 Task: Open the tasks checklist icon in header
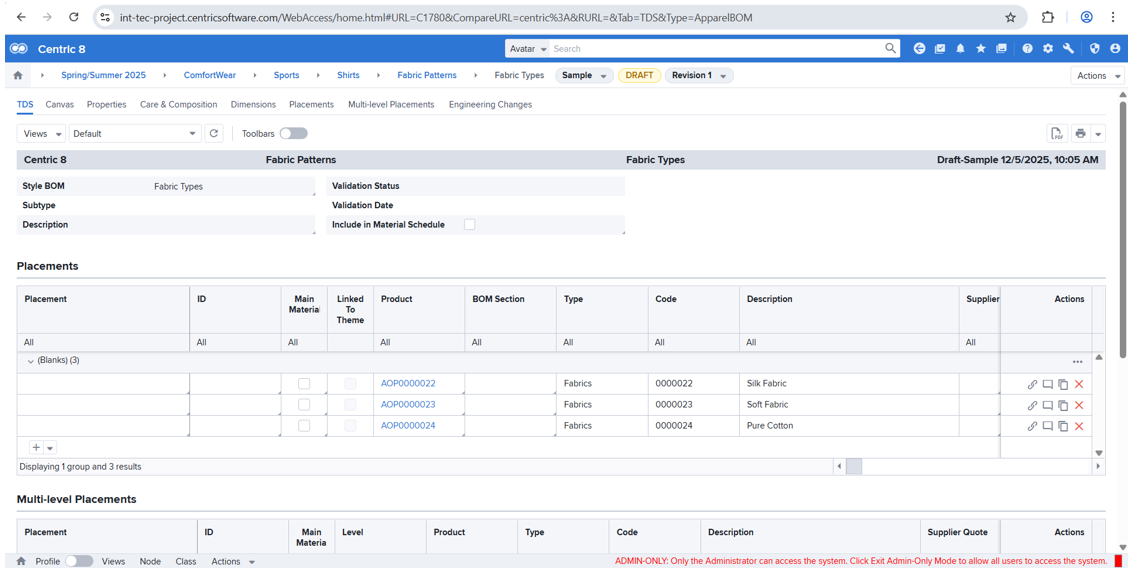tap(940, 49)
